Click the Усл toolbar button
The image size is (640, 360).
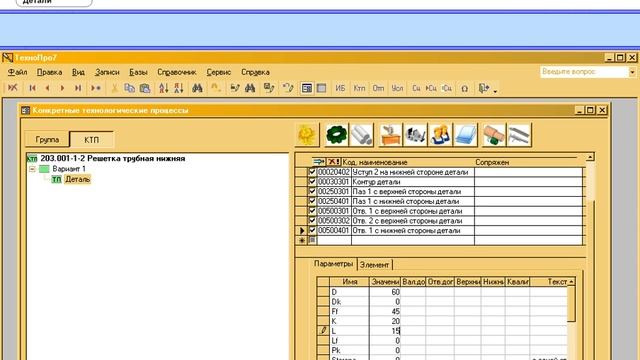[x=397, y=88]
